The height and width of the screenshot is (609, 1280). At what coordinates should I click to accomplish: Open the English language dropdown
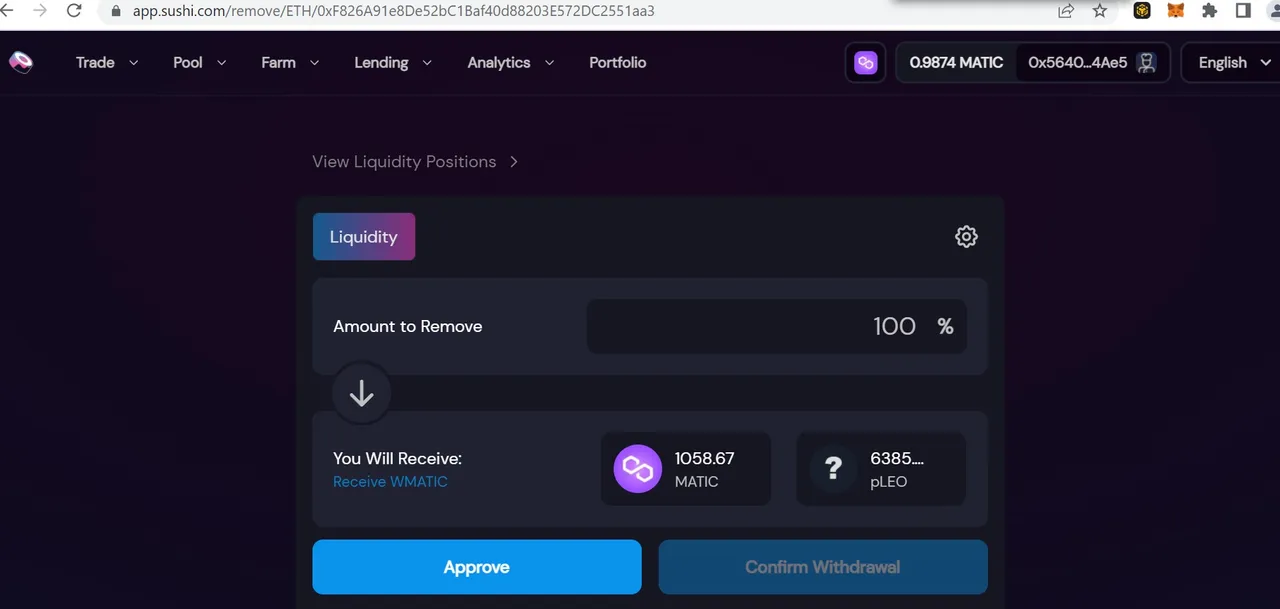[x=1234, y=62]
